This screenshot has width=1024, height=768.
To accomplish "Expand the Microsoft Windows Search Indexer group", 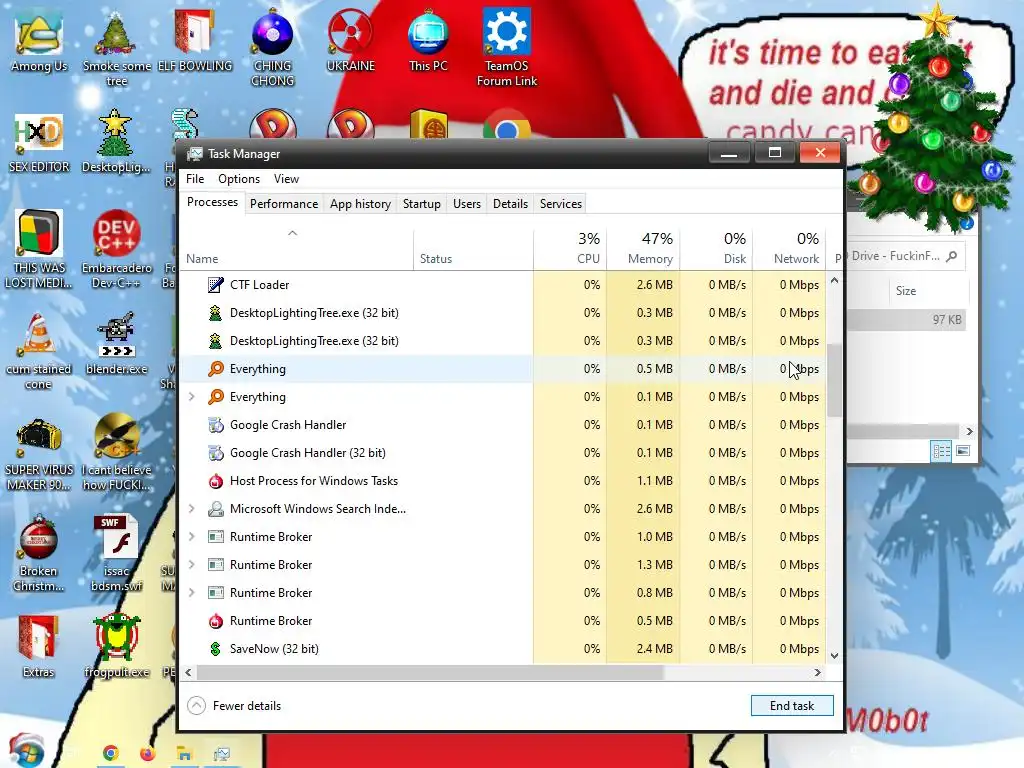I will (x=191, y=509).
